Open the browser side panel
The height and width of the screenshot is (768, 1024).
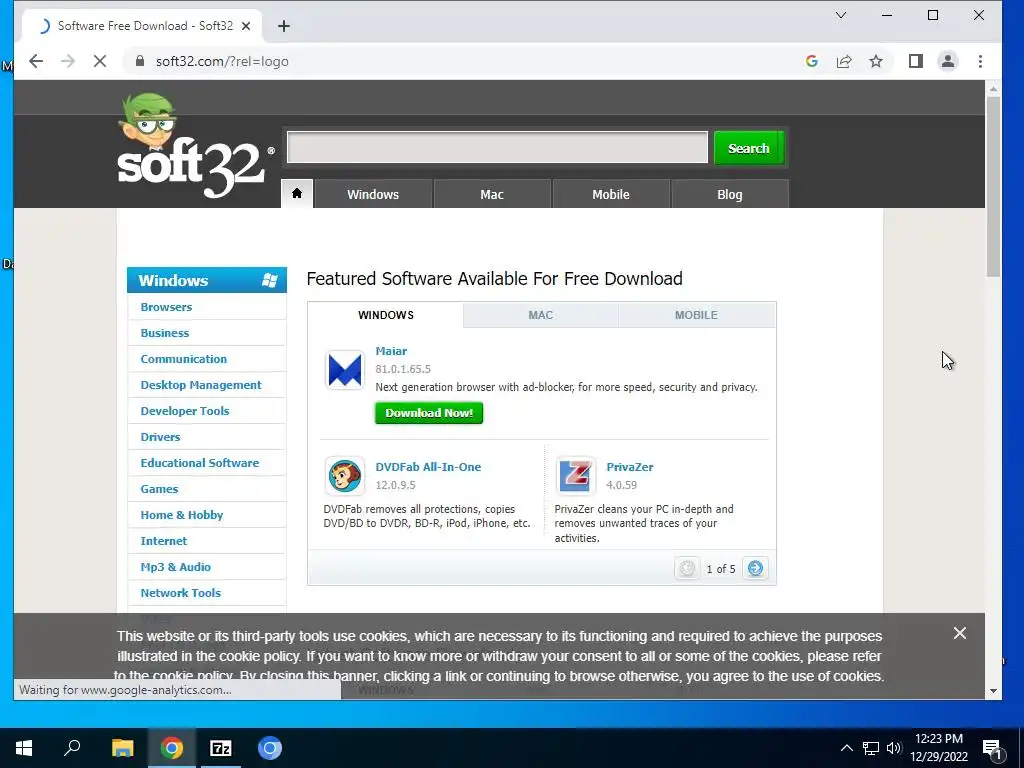[916, 61]
